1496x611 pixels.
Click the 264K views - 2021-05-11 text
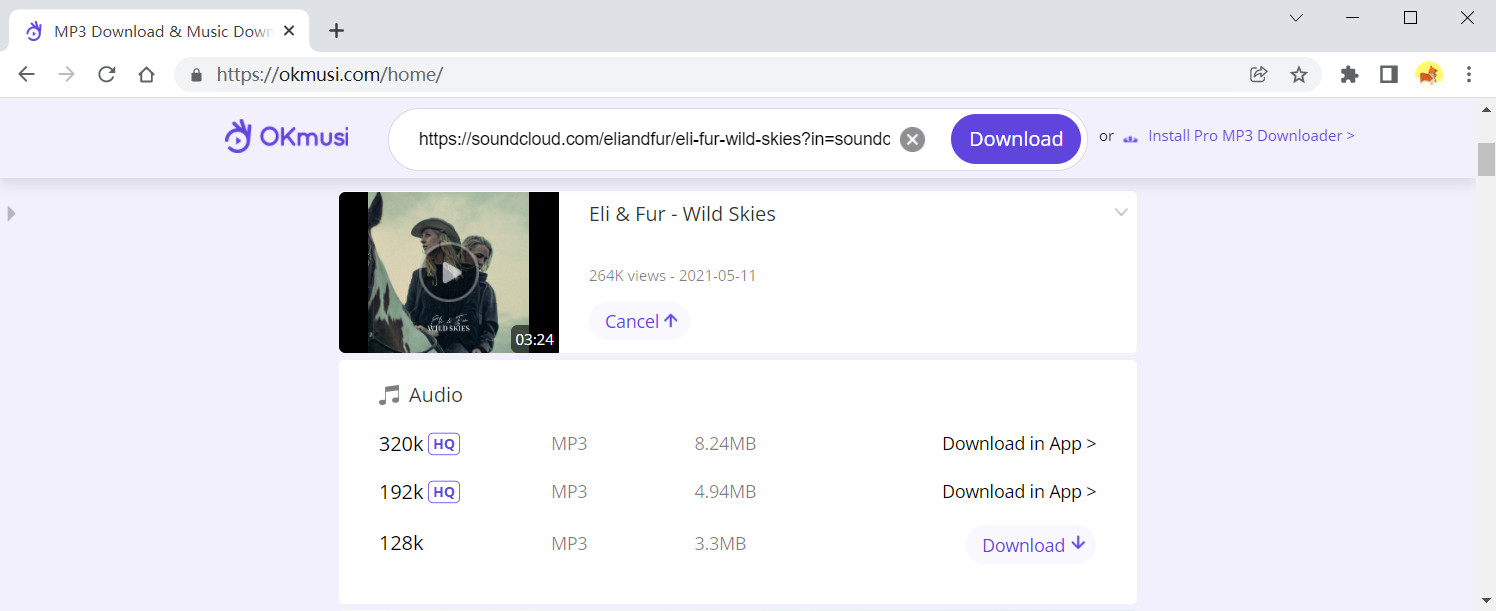[x=672, y=275]
